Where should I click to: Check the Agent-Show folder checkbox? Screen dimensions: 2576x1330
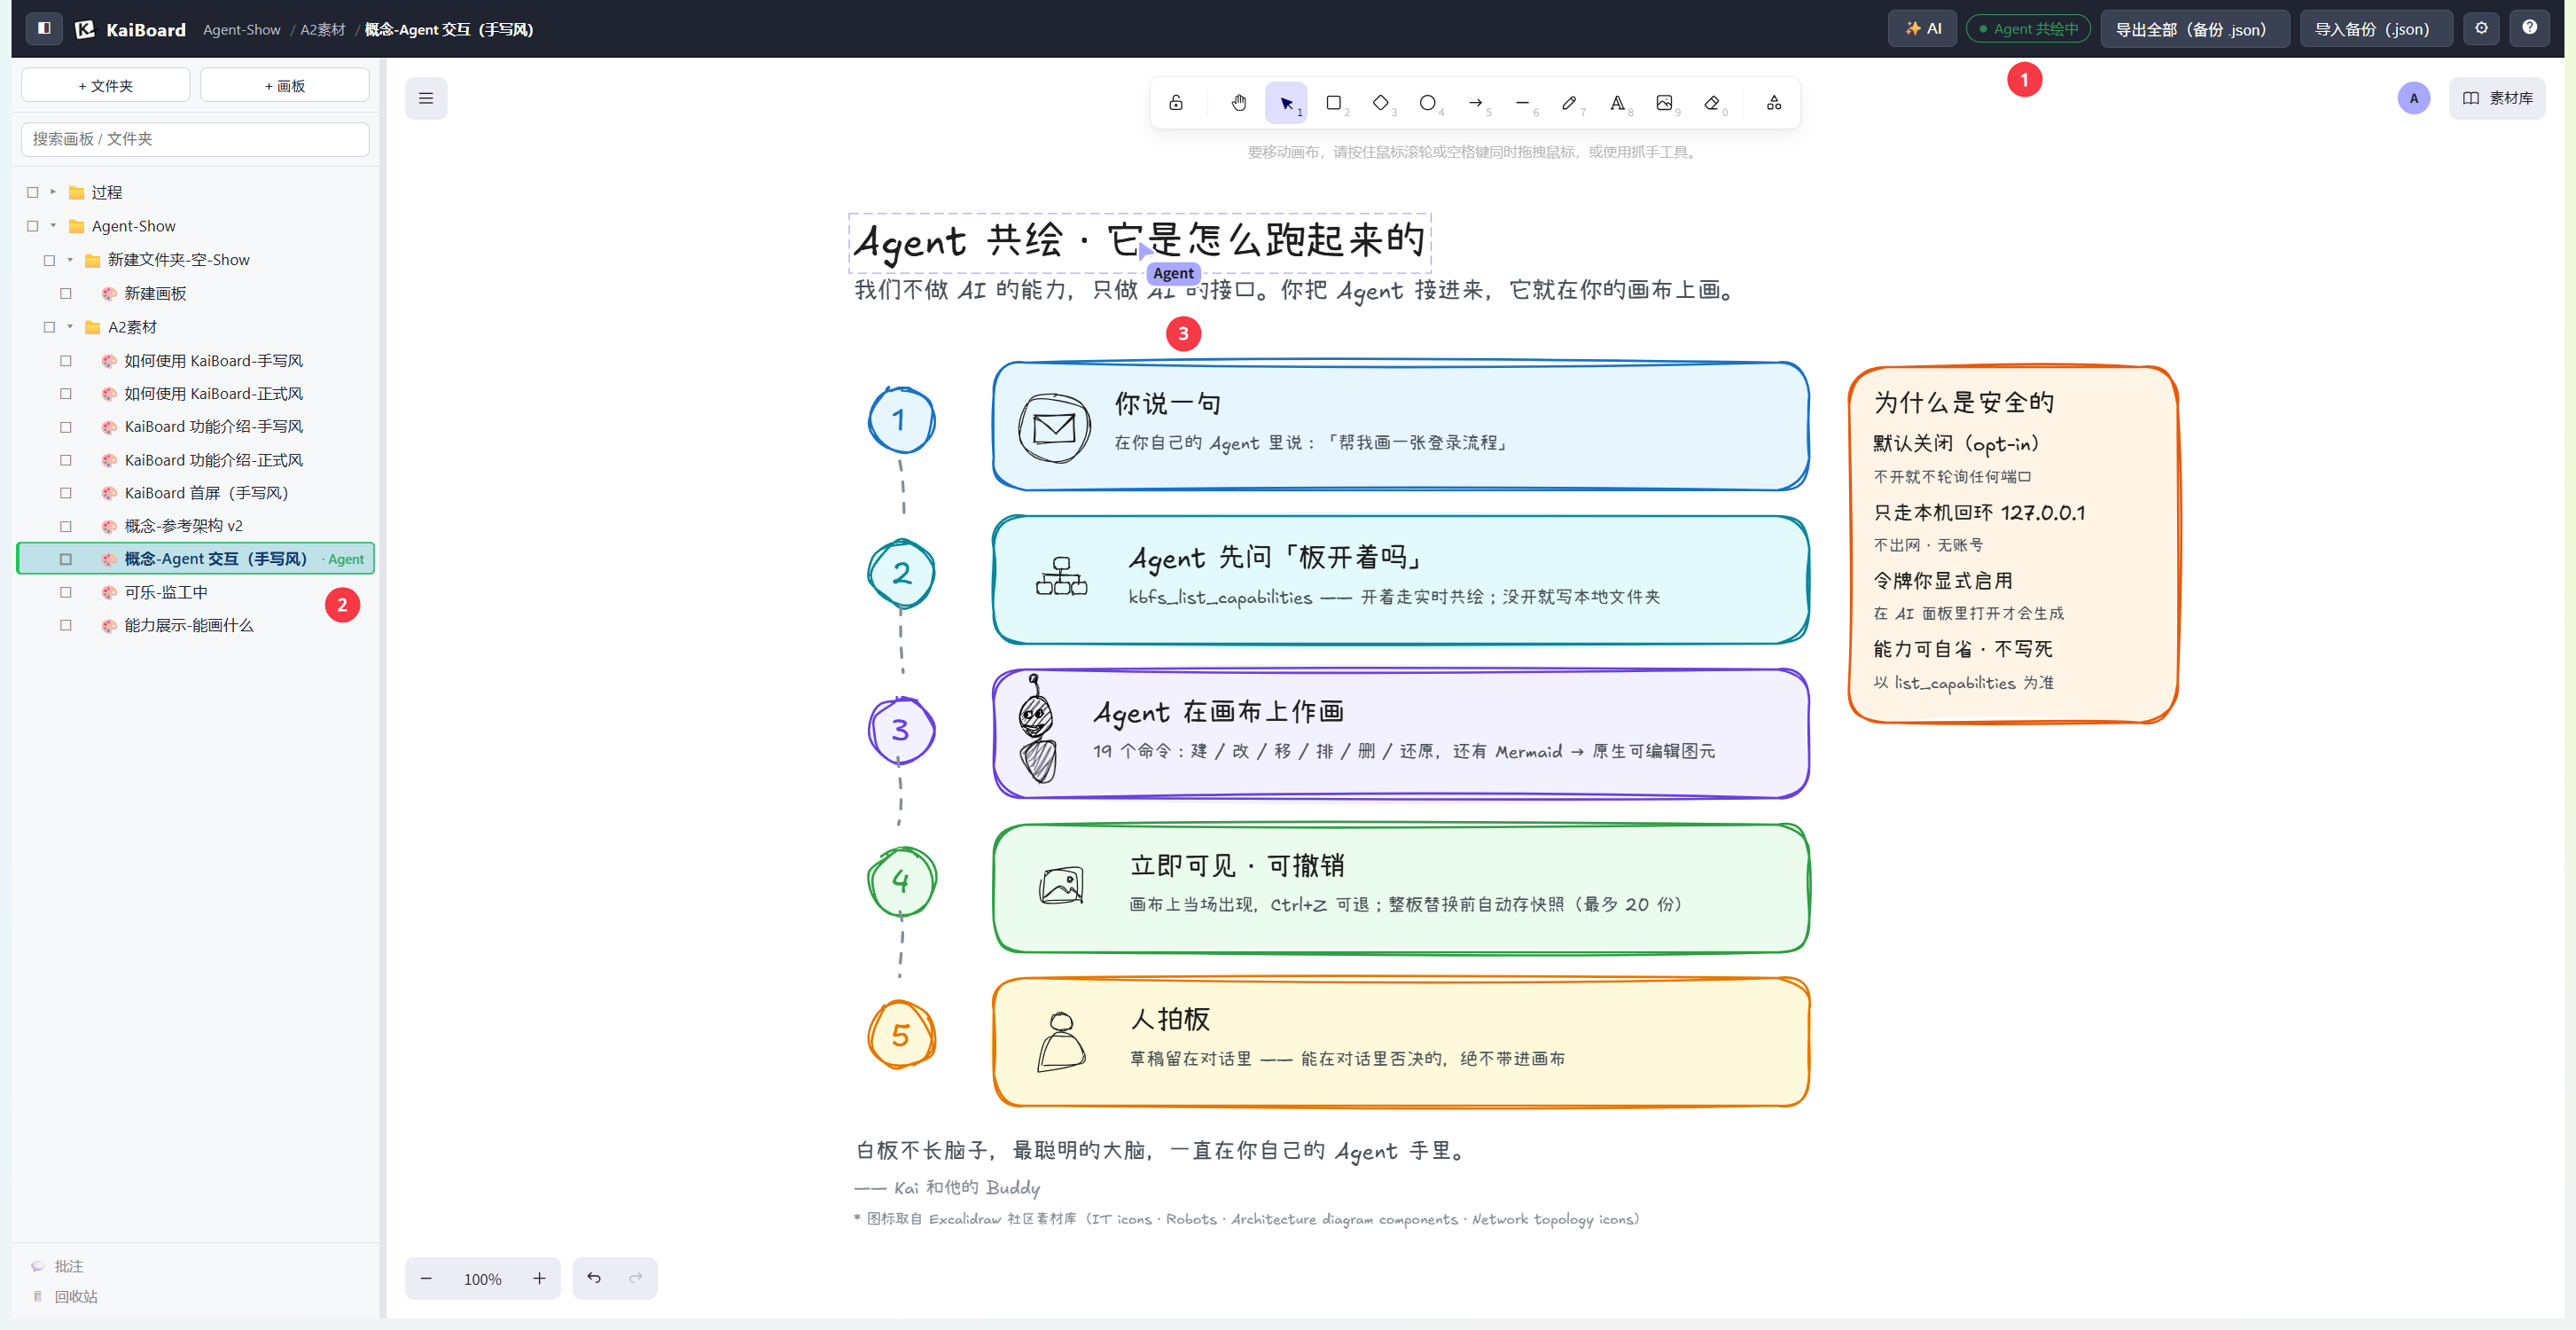click(x=33, y=226)
